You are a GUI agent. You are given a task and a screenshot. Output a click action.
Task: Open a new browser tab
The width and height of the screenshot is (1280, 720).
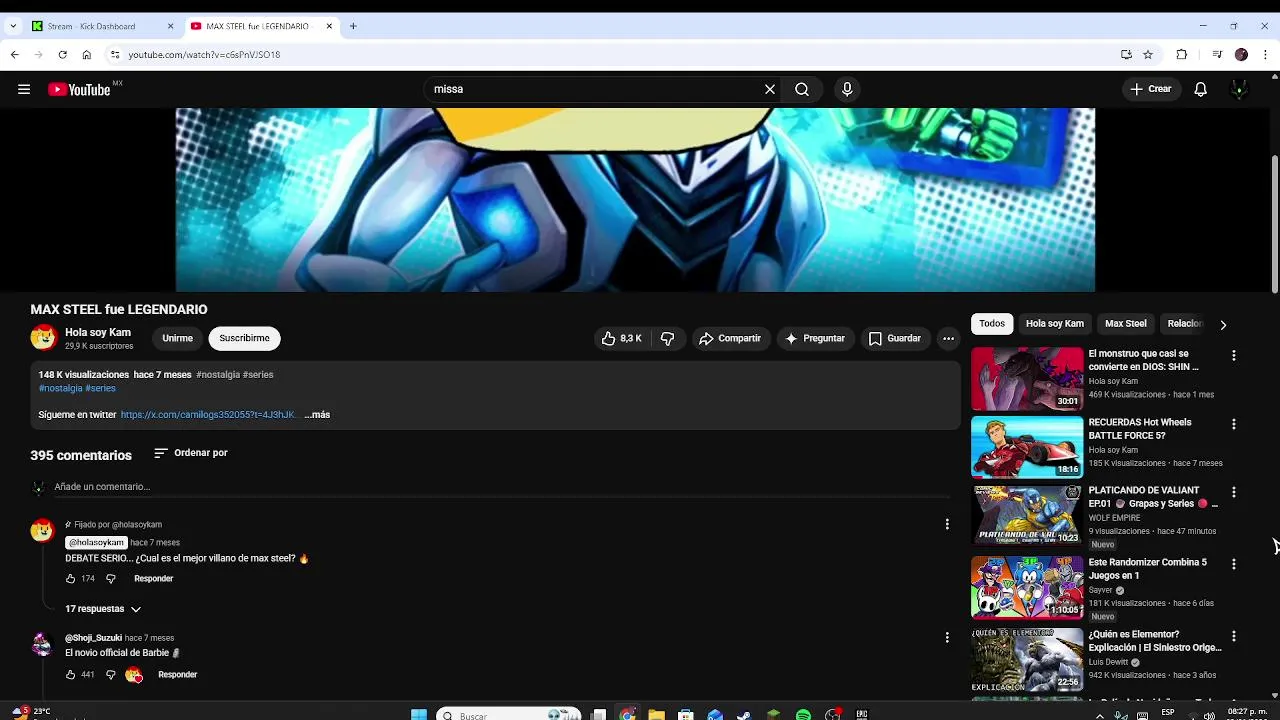(353, 26)
